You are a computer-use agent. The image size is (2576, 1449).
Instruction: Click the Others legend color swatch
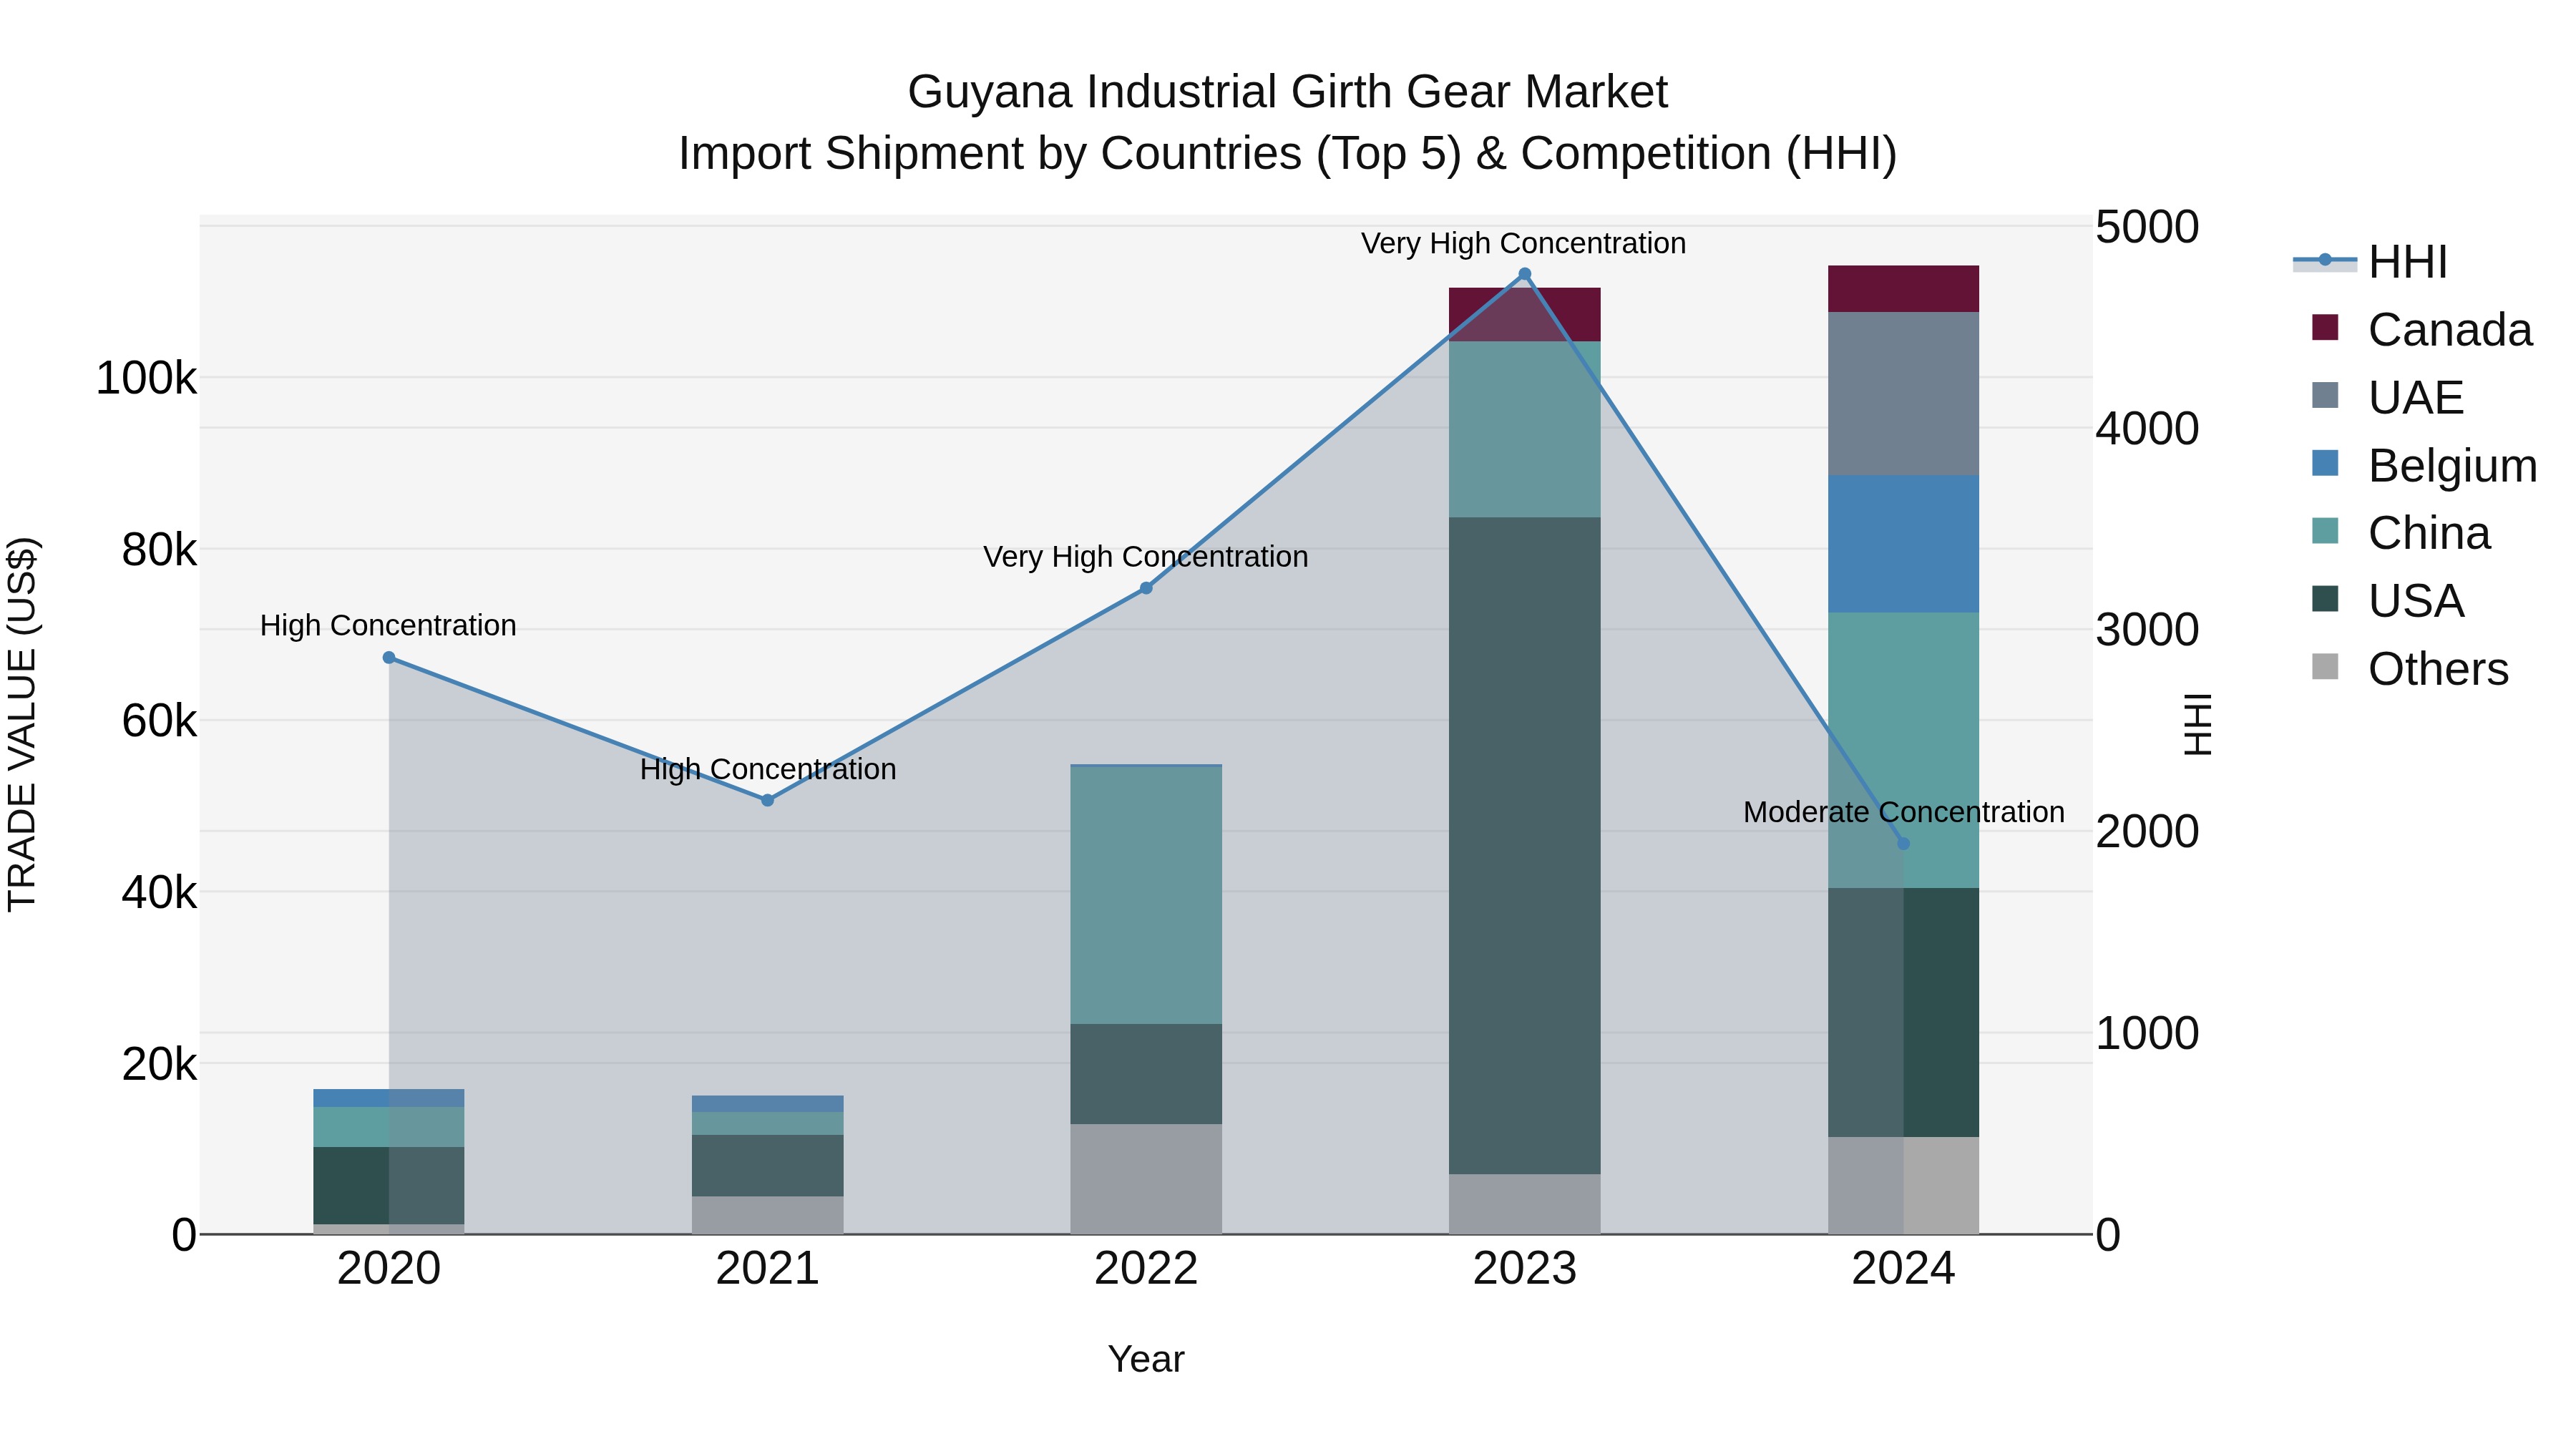pyautogui.click(x=2325, y=667)
